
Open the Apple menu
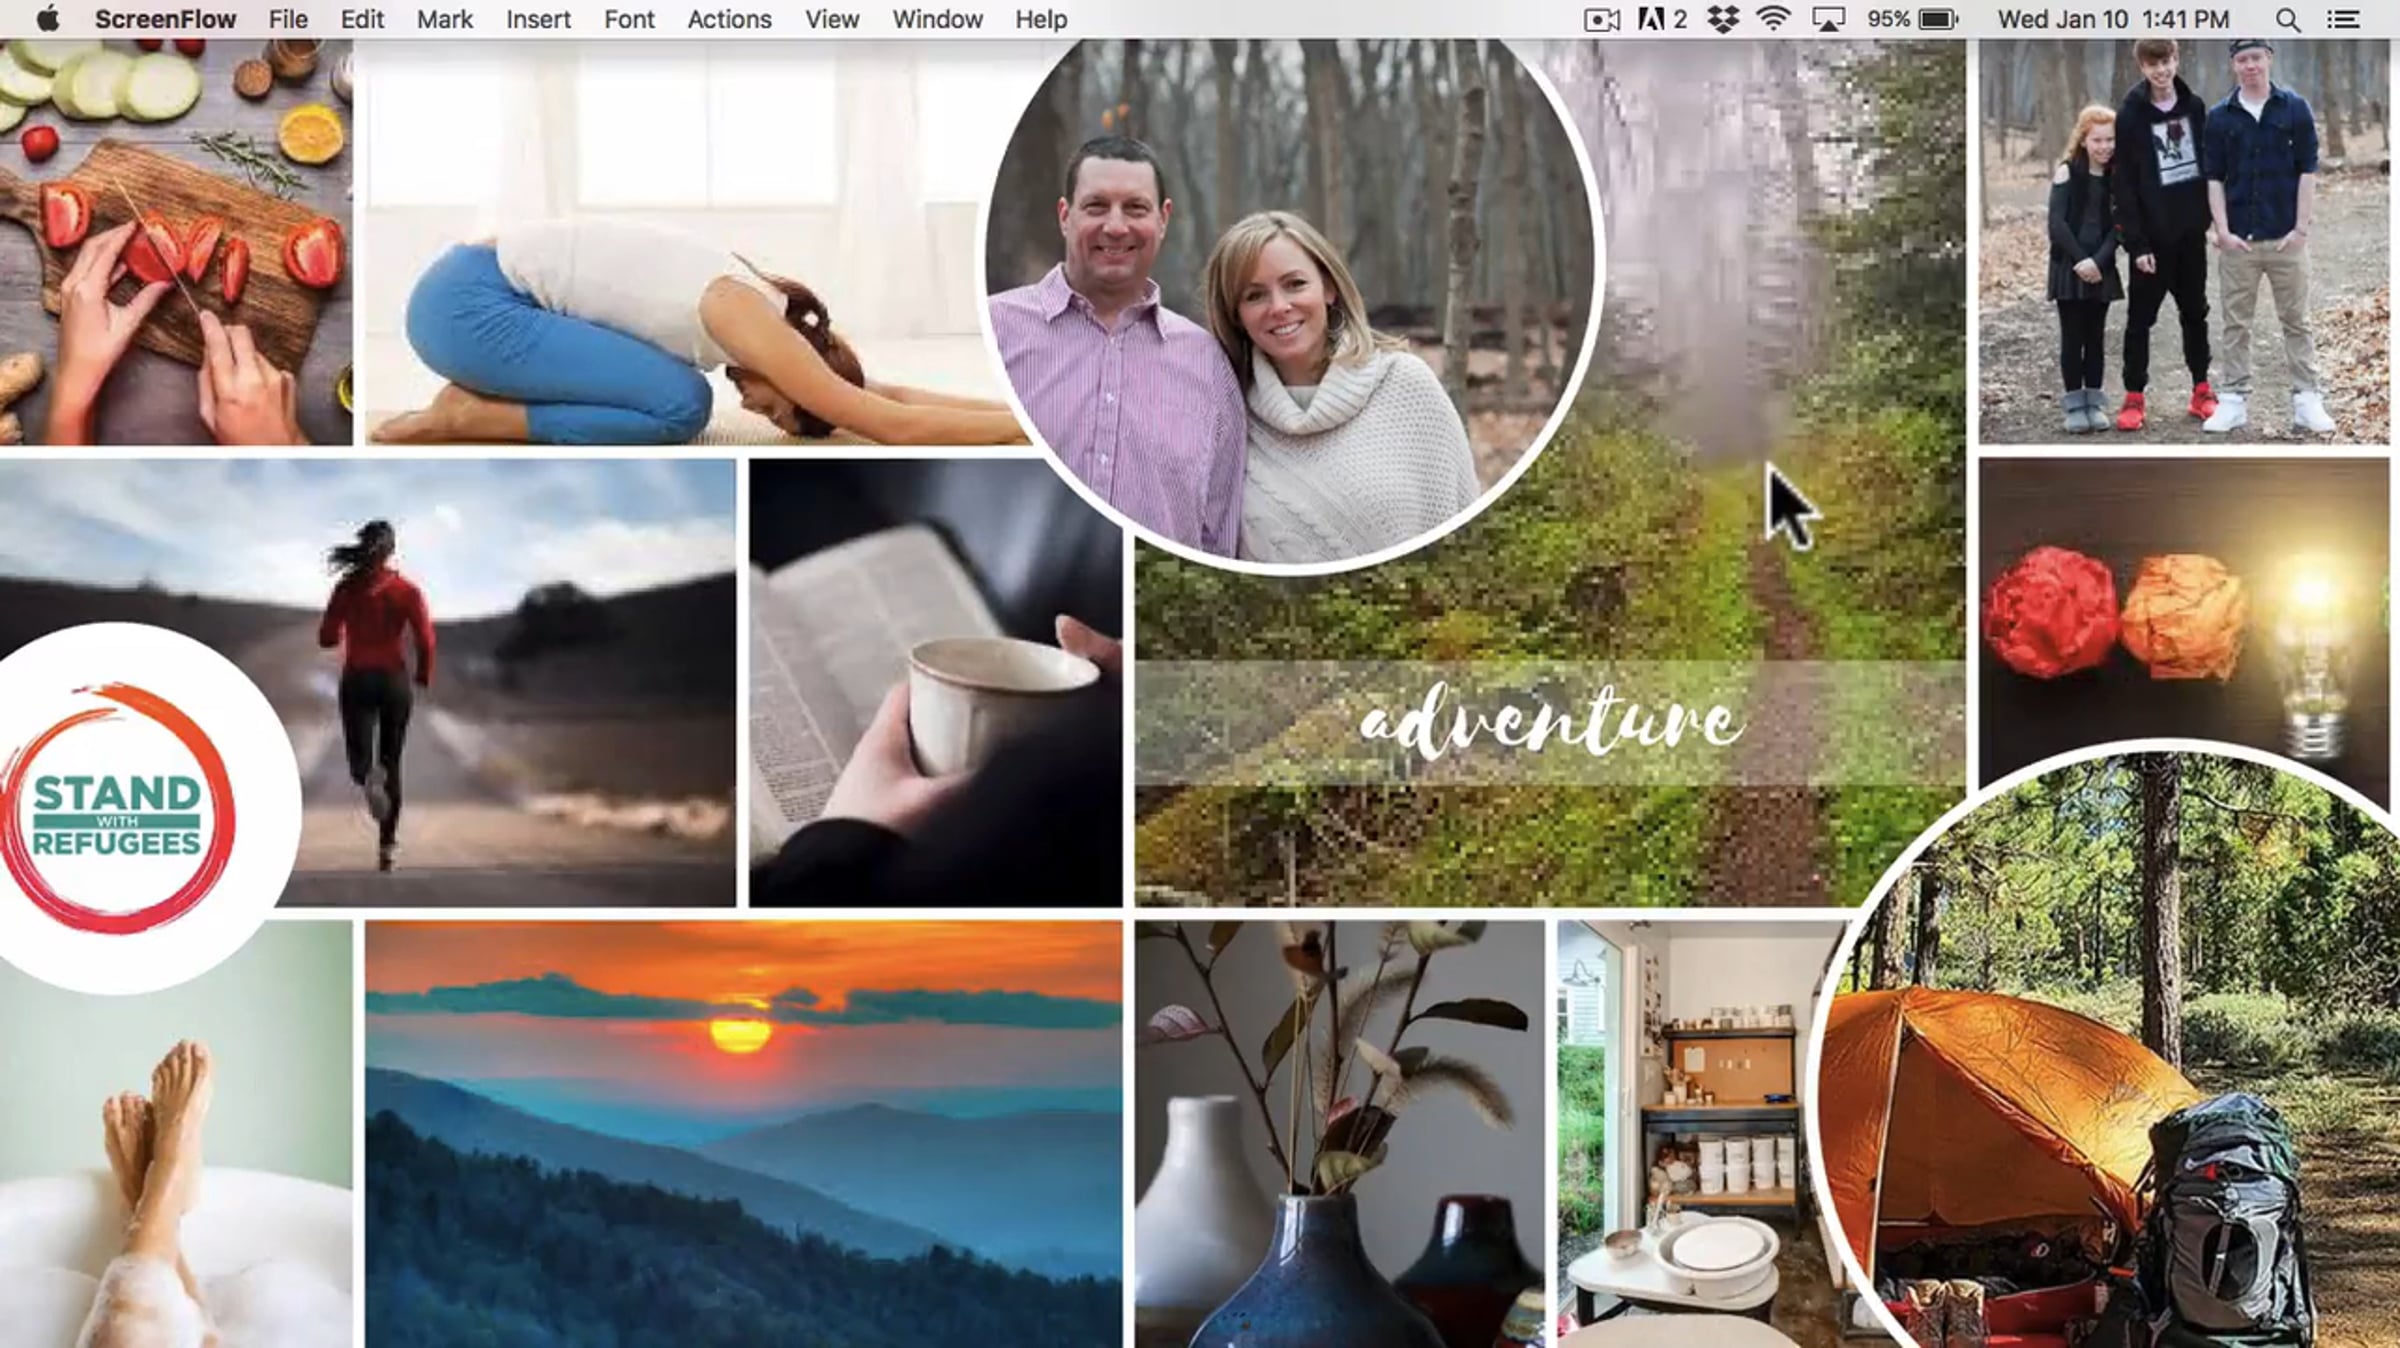[x=47, y=20]
